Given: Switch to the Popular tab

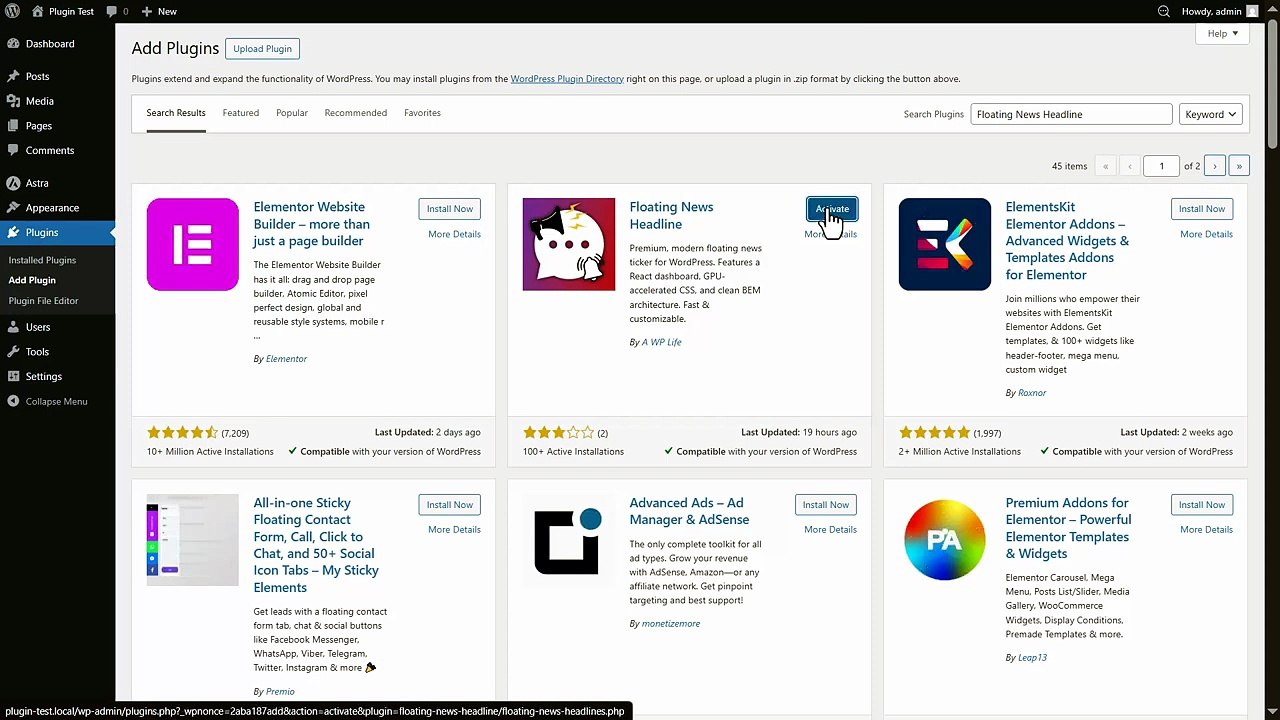Looking at the screenshot, I should coord(292,113).
